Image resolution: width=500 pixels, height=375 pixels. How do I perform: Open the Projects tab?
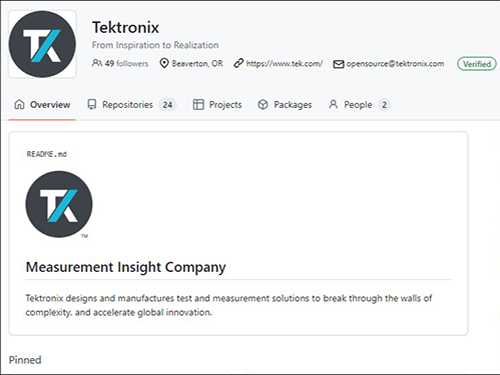click(217, 105)
